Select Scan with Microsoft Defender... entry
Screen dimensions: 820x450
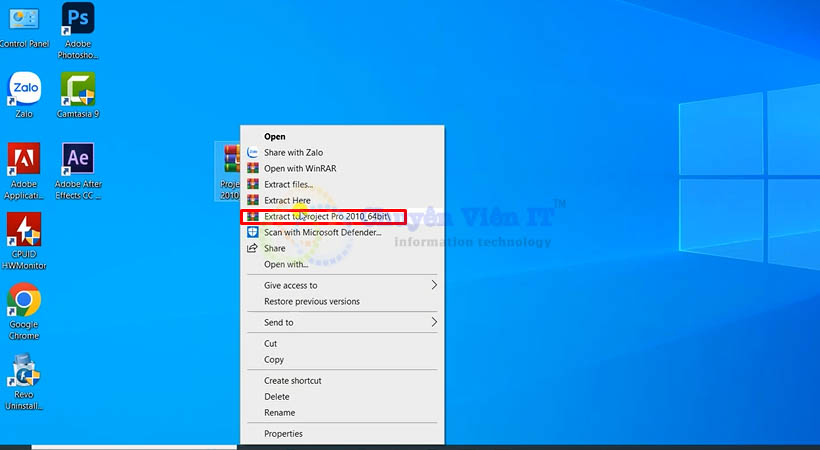pos(322,232)
